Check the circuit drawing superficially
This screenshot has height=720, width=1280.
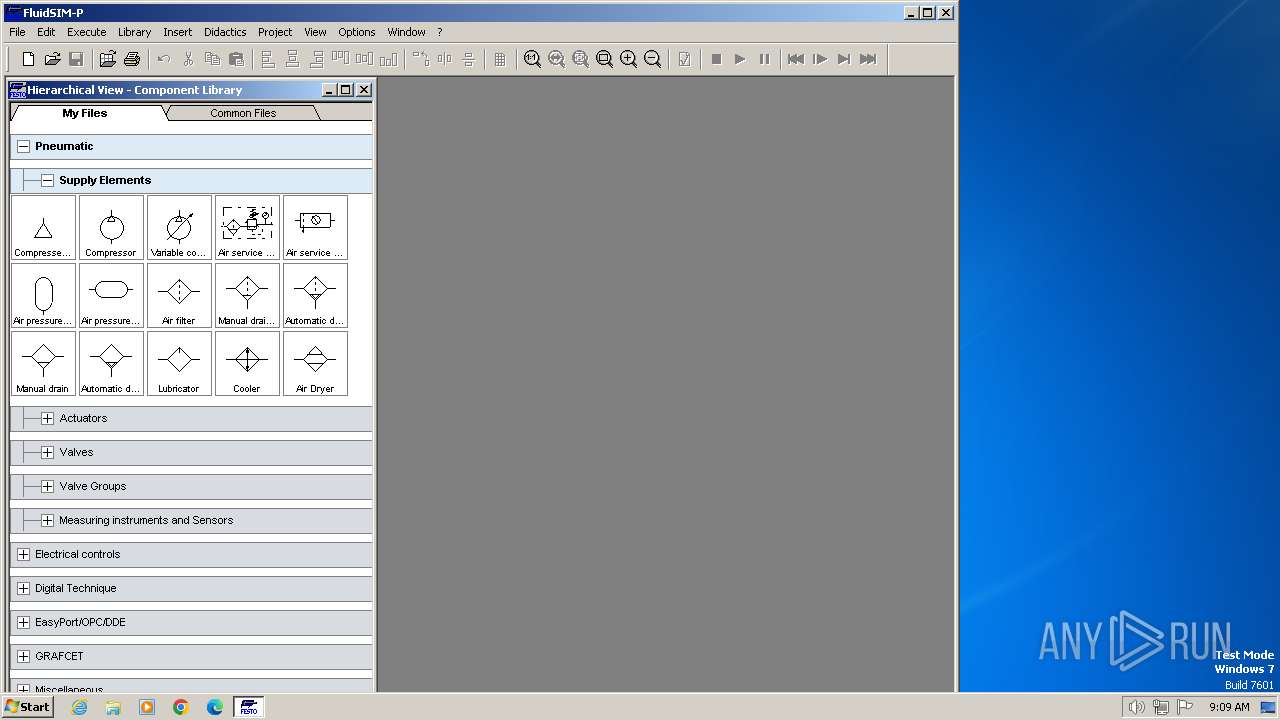click(x=684, y=59)
